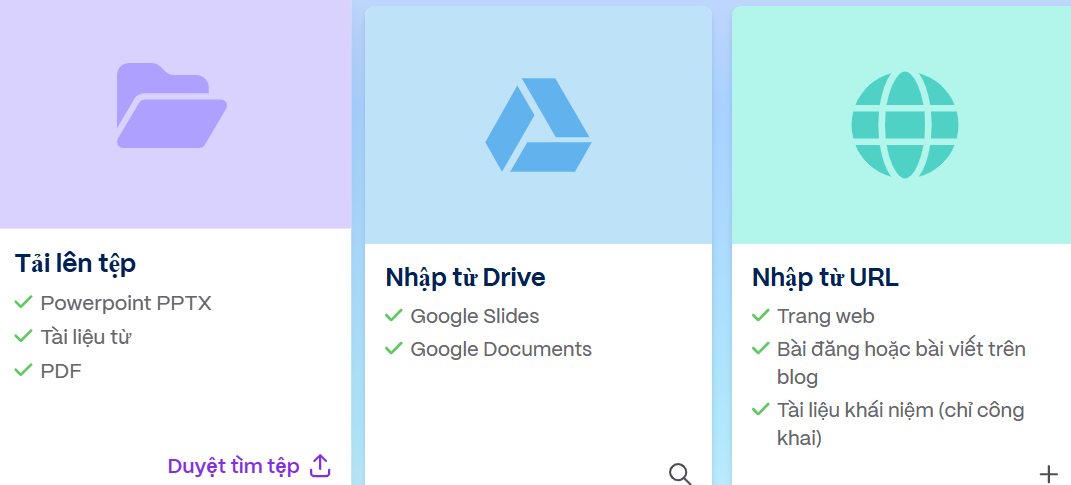The height and width of the screenshot is (485, 1071).
Task: Select the Tải lên tệp heading
Action: (75, 264)
